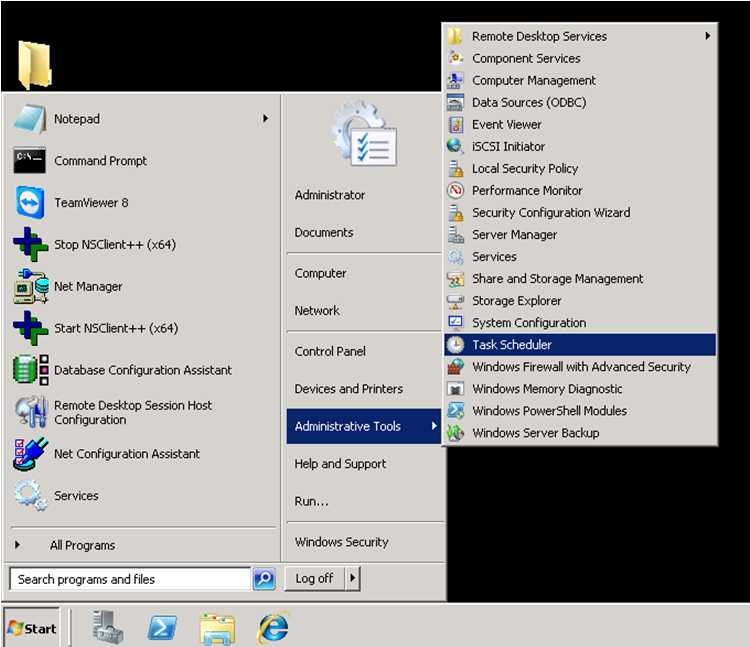Click the Computer Management icon
This screenshot has height=647, width=750.
(455, 80)
